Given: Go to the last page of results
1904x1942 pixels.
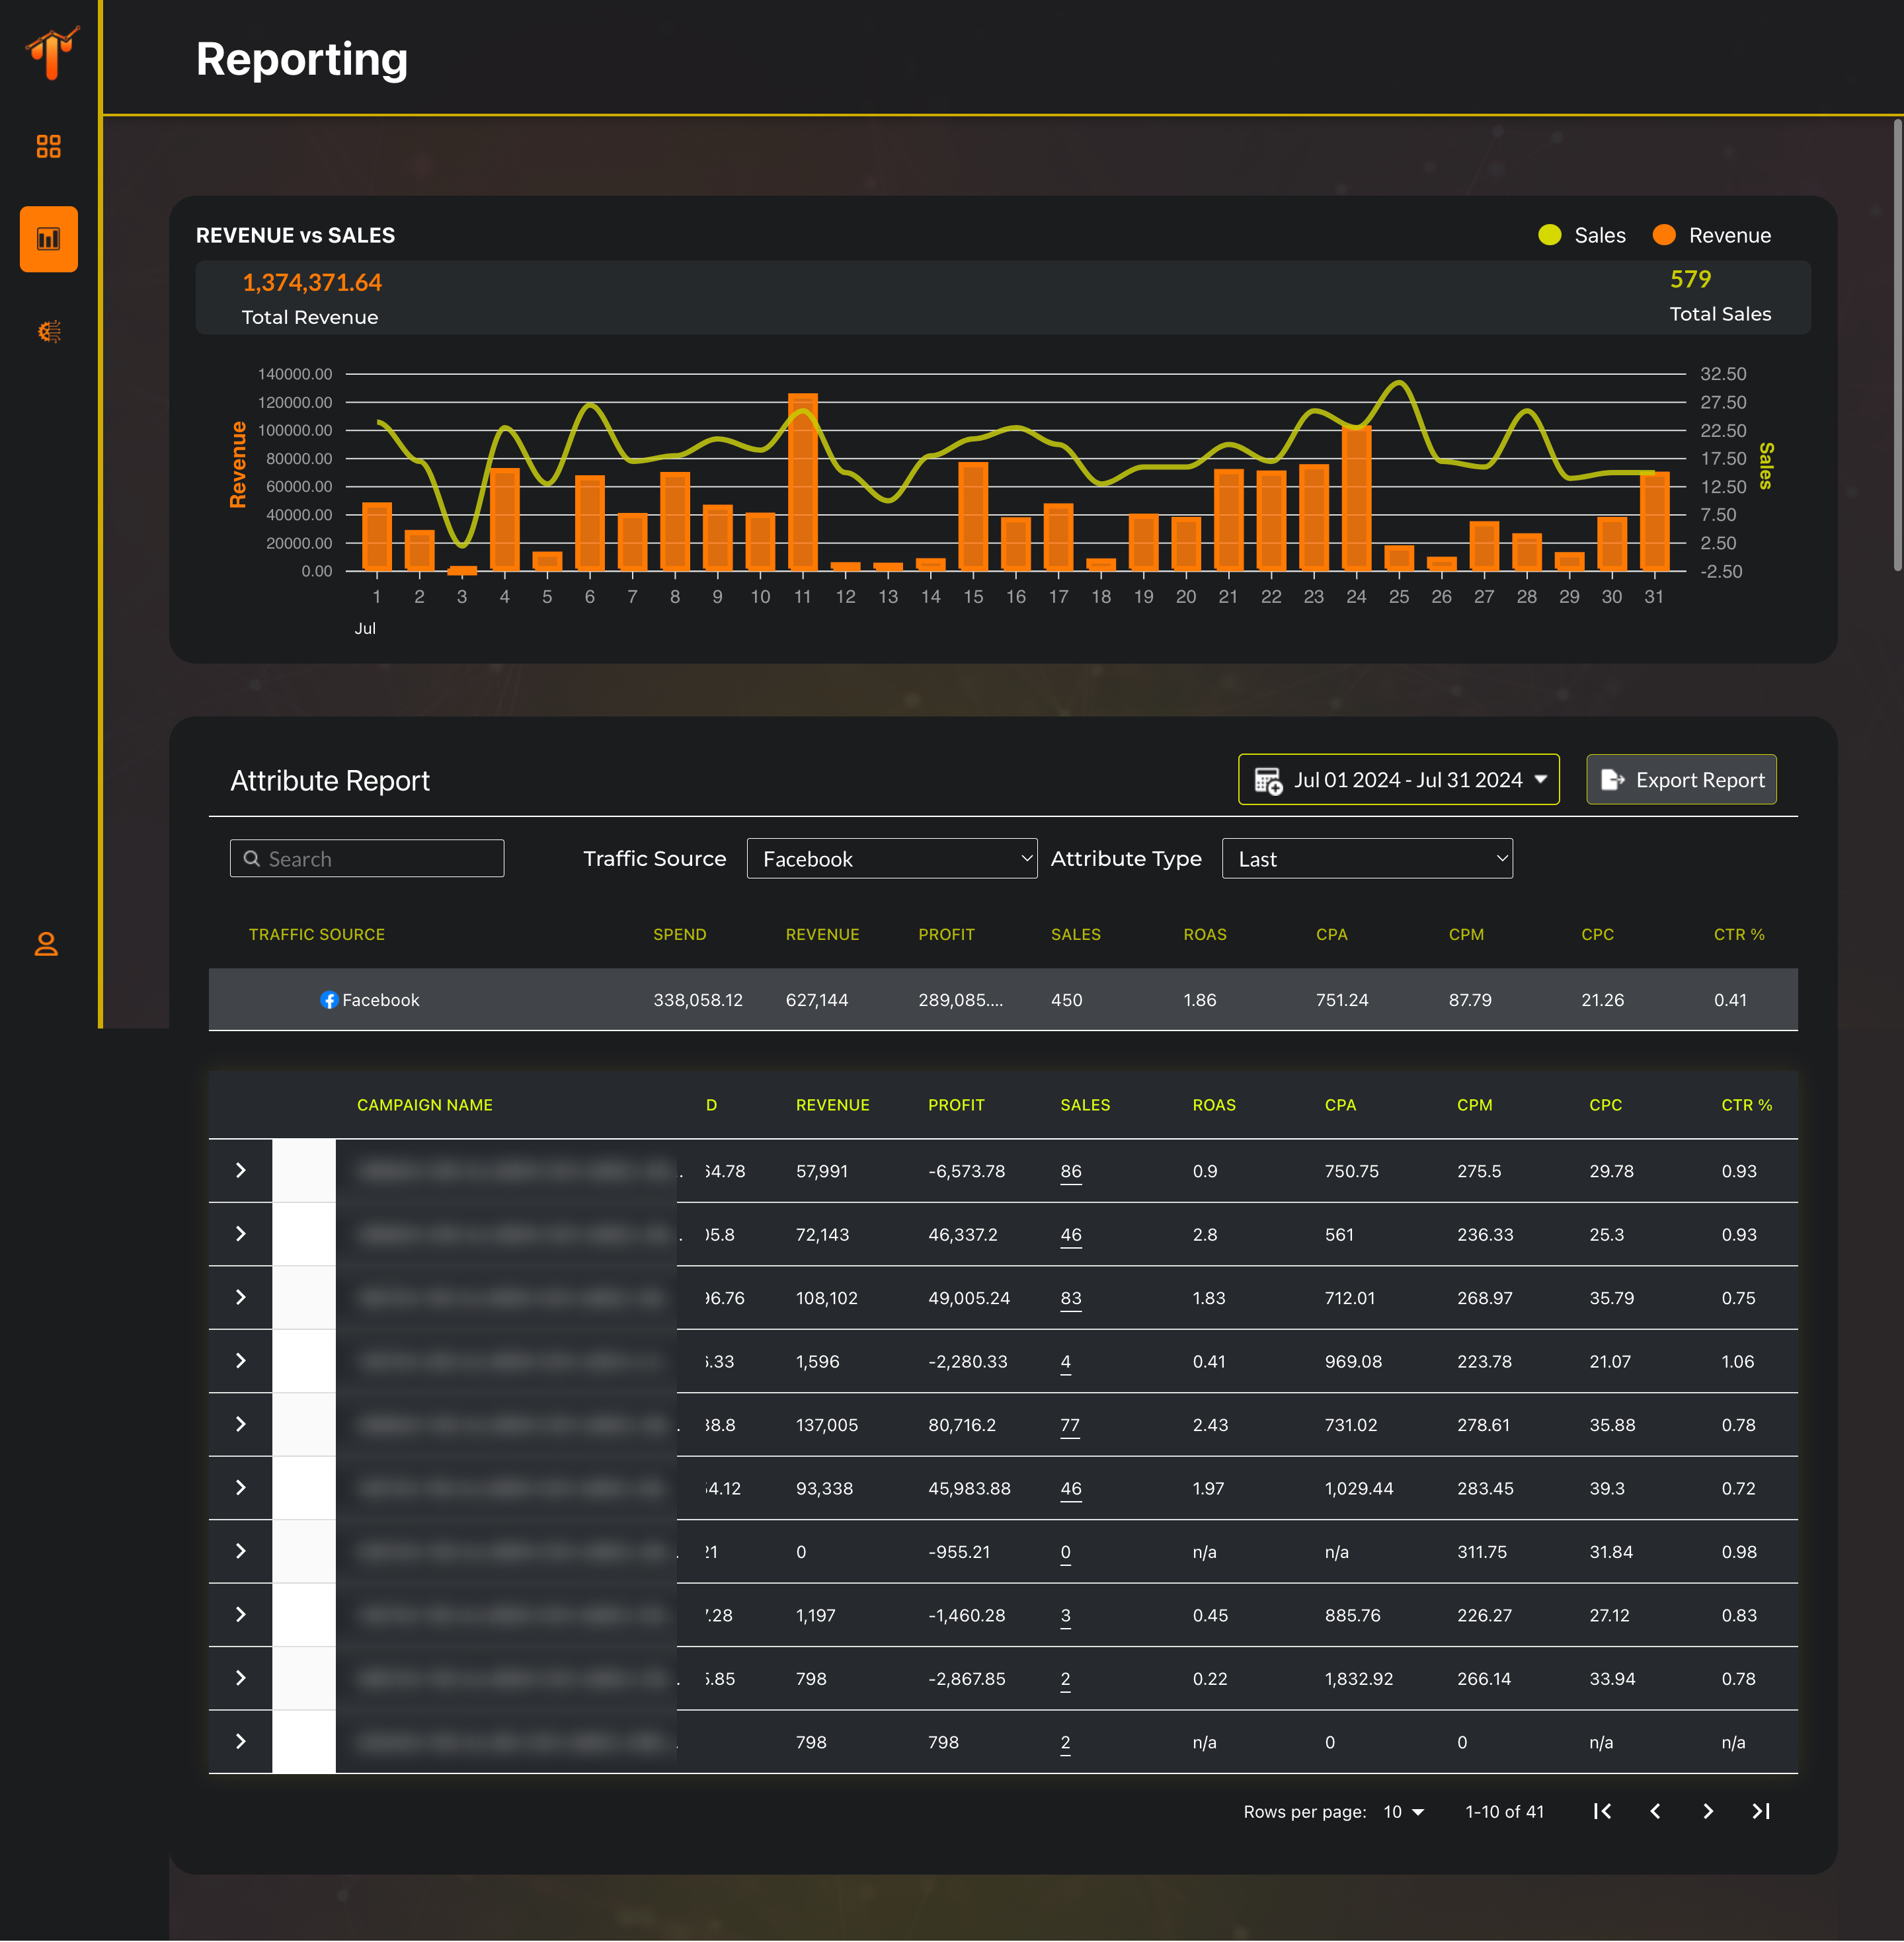Looking at the screenshot, I should (x=1761, y=1811).
